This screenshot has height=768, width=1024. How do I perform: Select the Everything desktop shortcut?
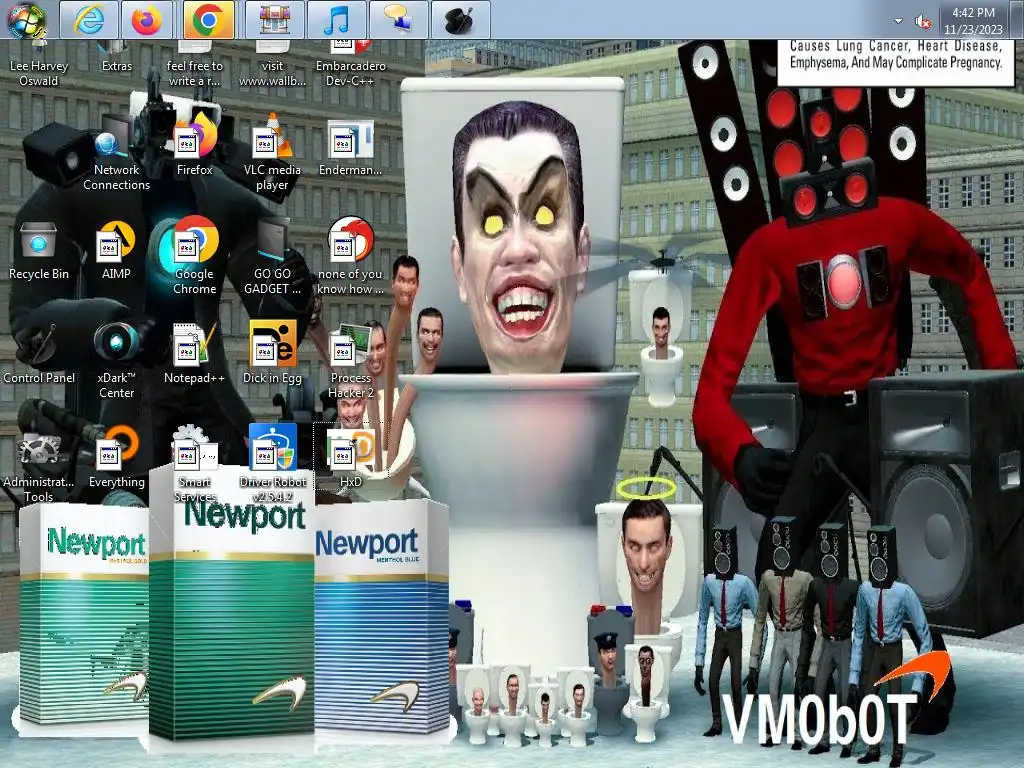pos(116,458)
